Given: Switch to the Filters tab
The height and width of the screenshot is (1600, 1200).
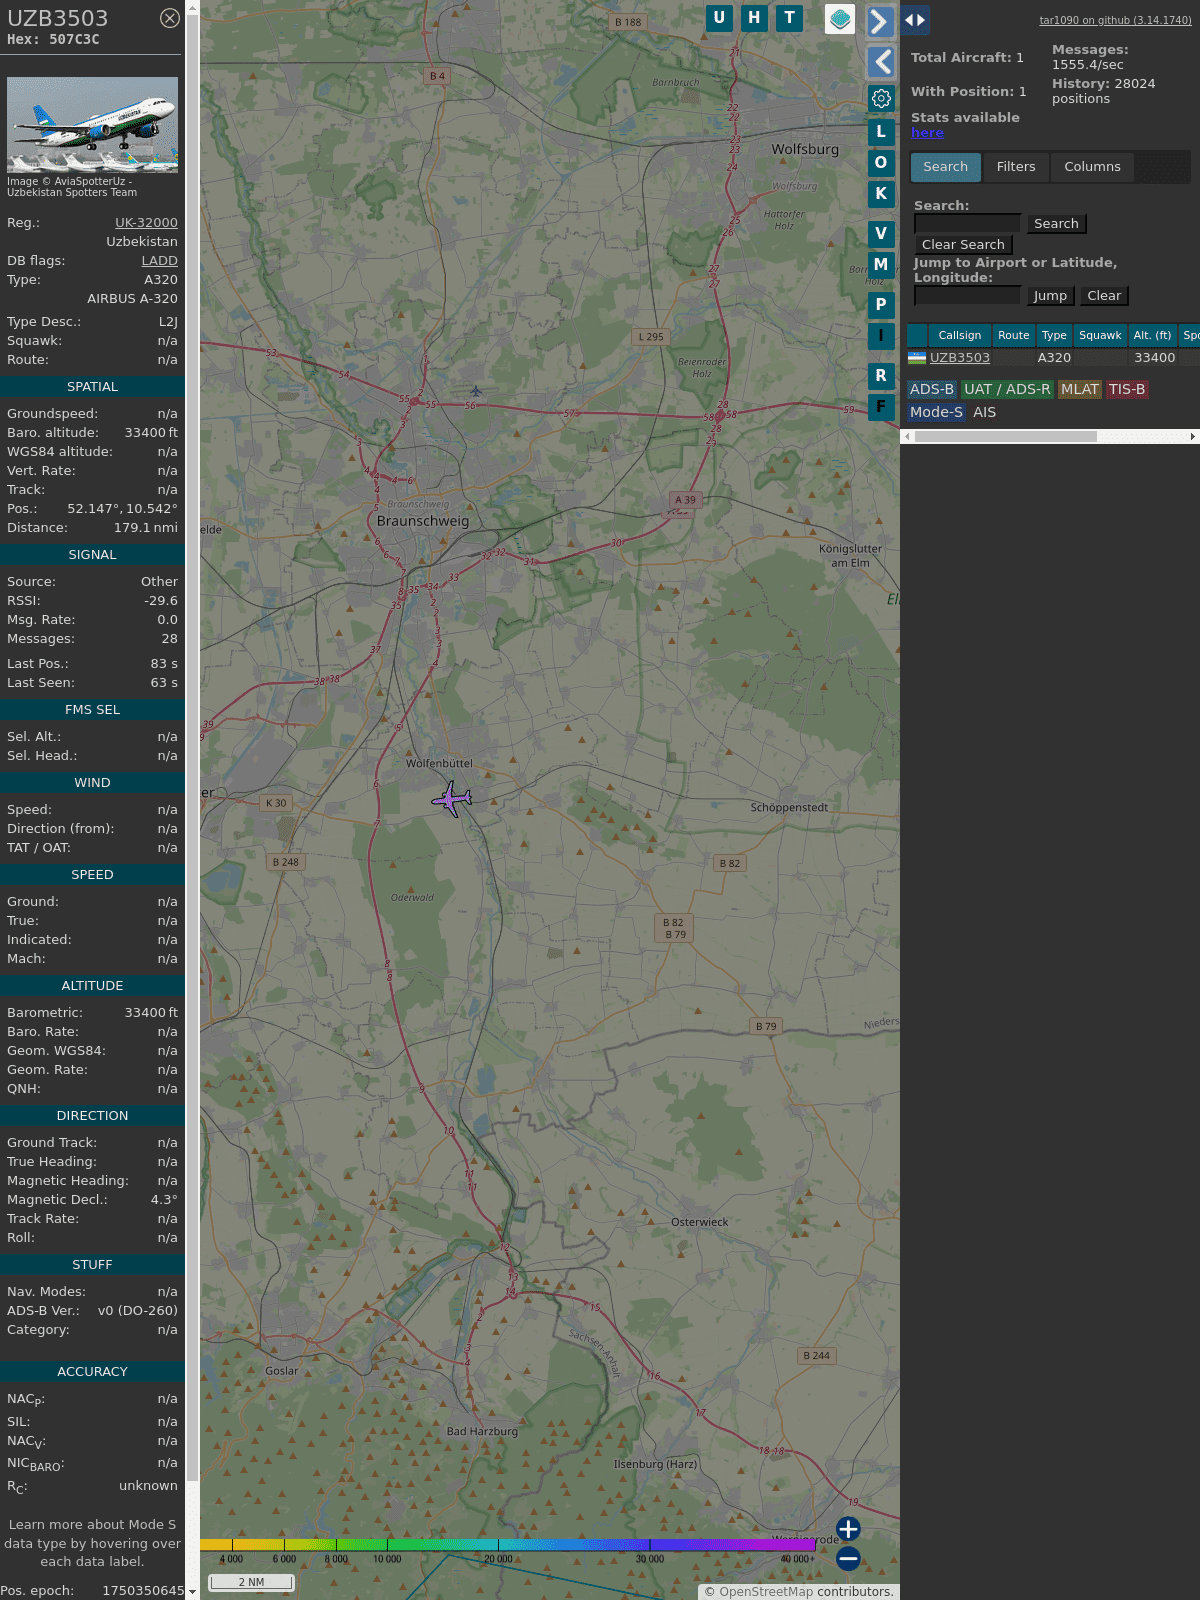Looking at the screenshot, I should tap(1015, 167).
